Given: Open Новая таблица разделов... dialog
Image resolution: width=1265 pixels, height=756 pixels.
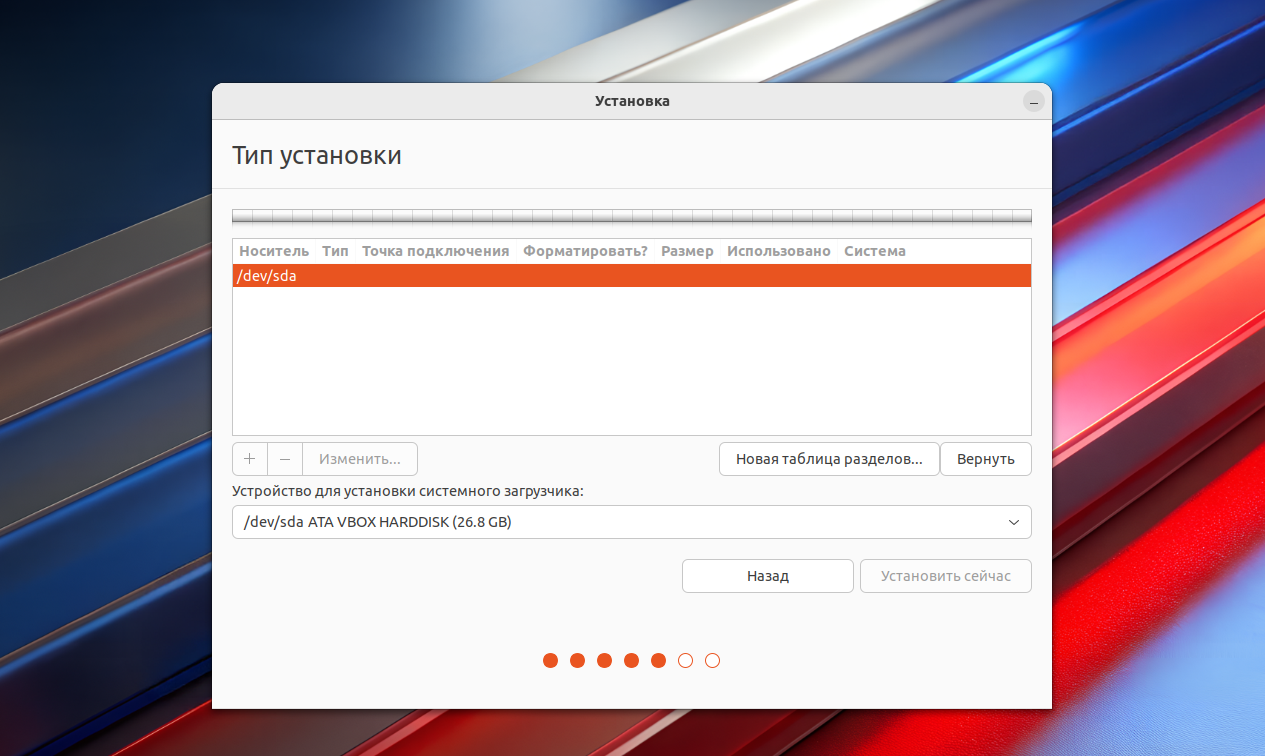Looking at the screenshot, I should click(x=829, y=459).
